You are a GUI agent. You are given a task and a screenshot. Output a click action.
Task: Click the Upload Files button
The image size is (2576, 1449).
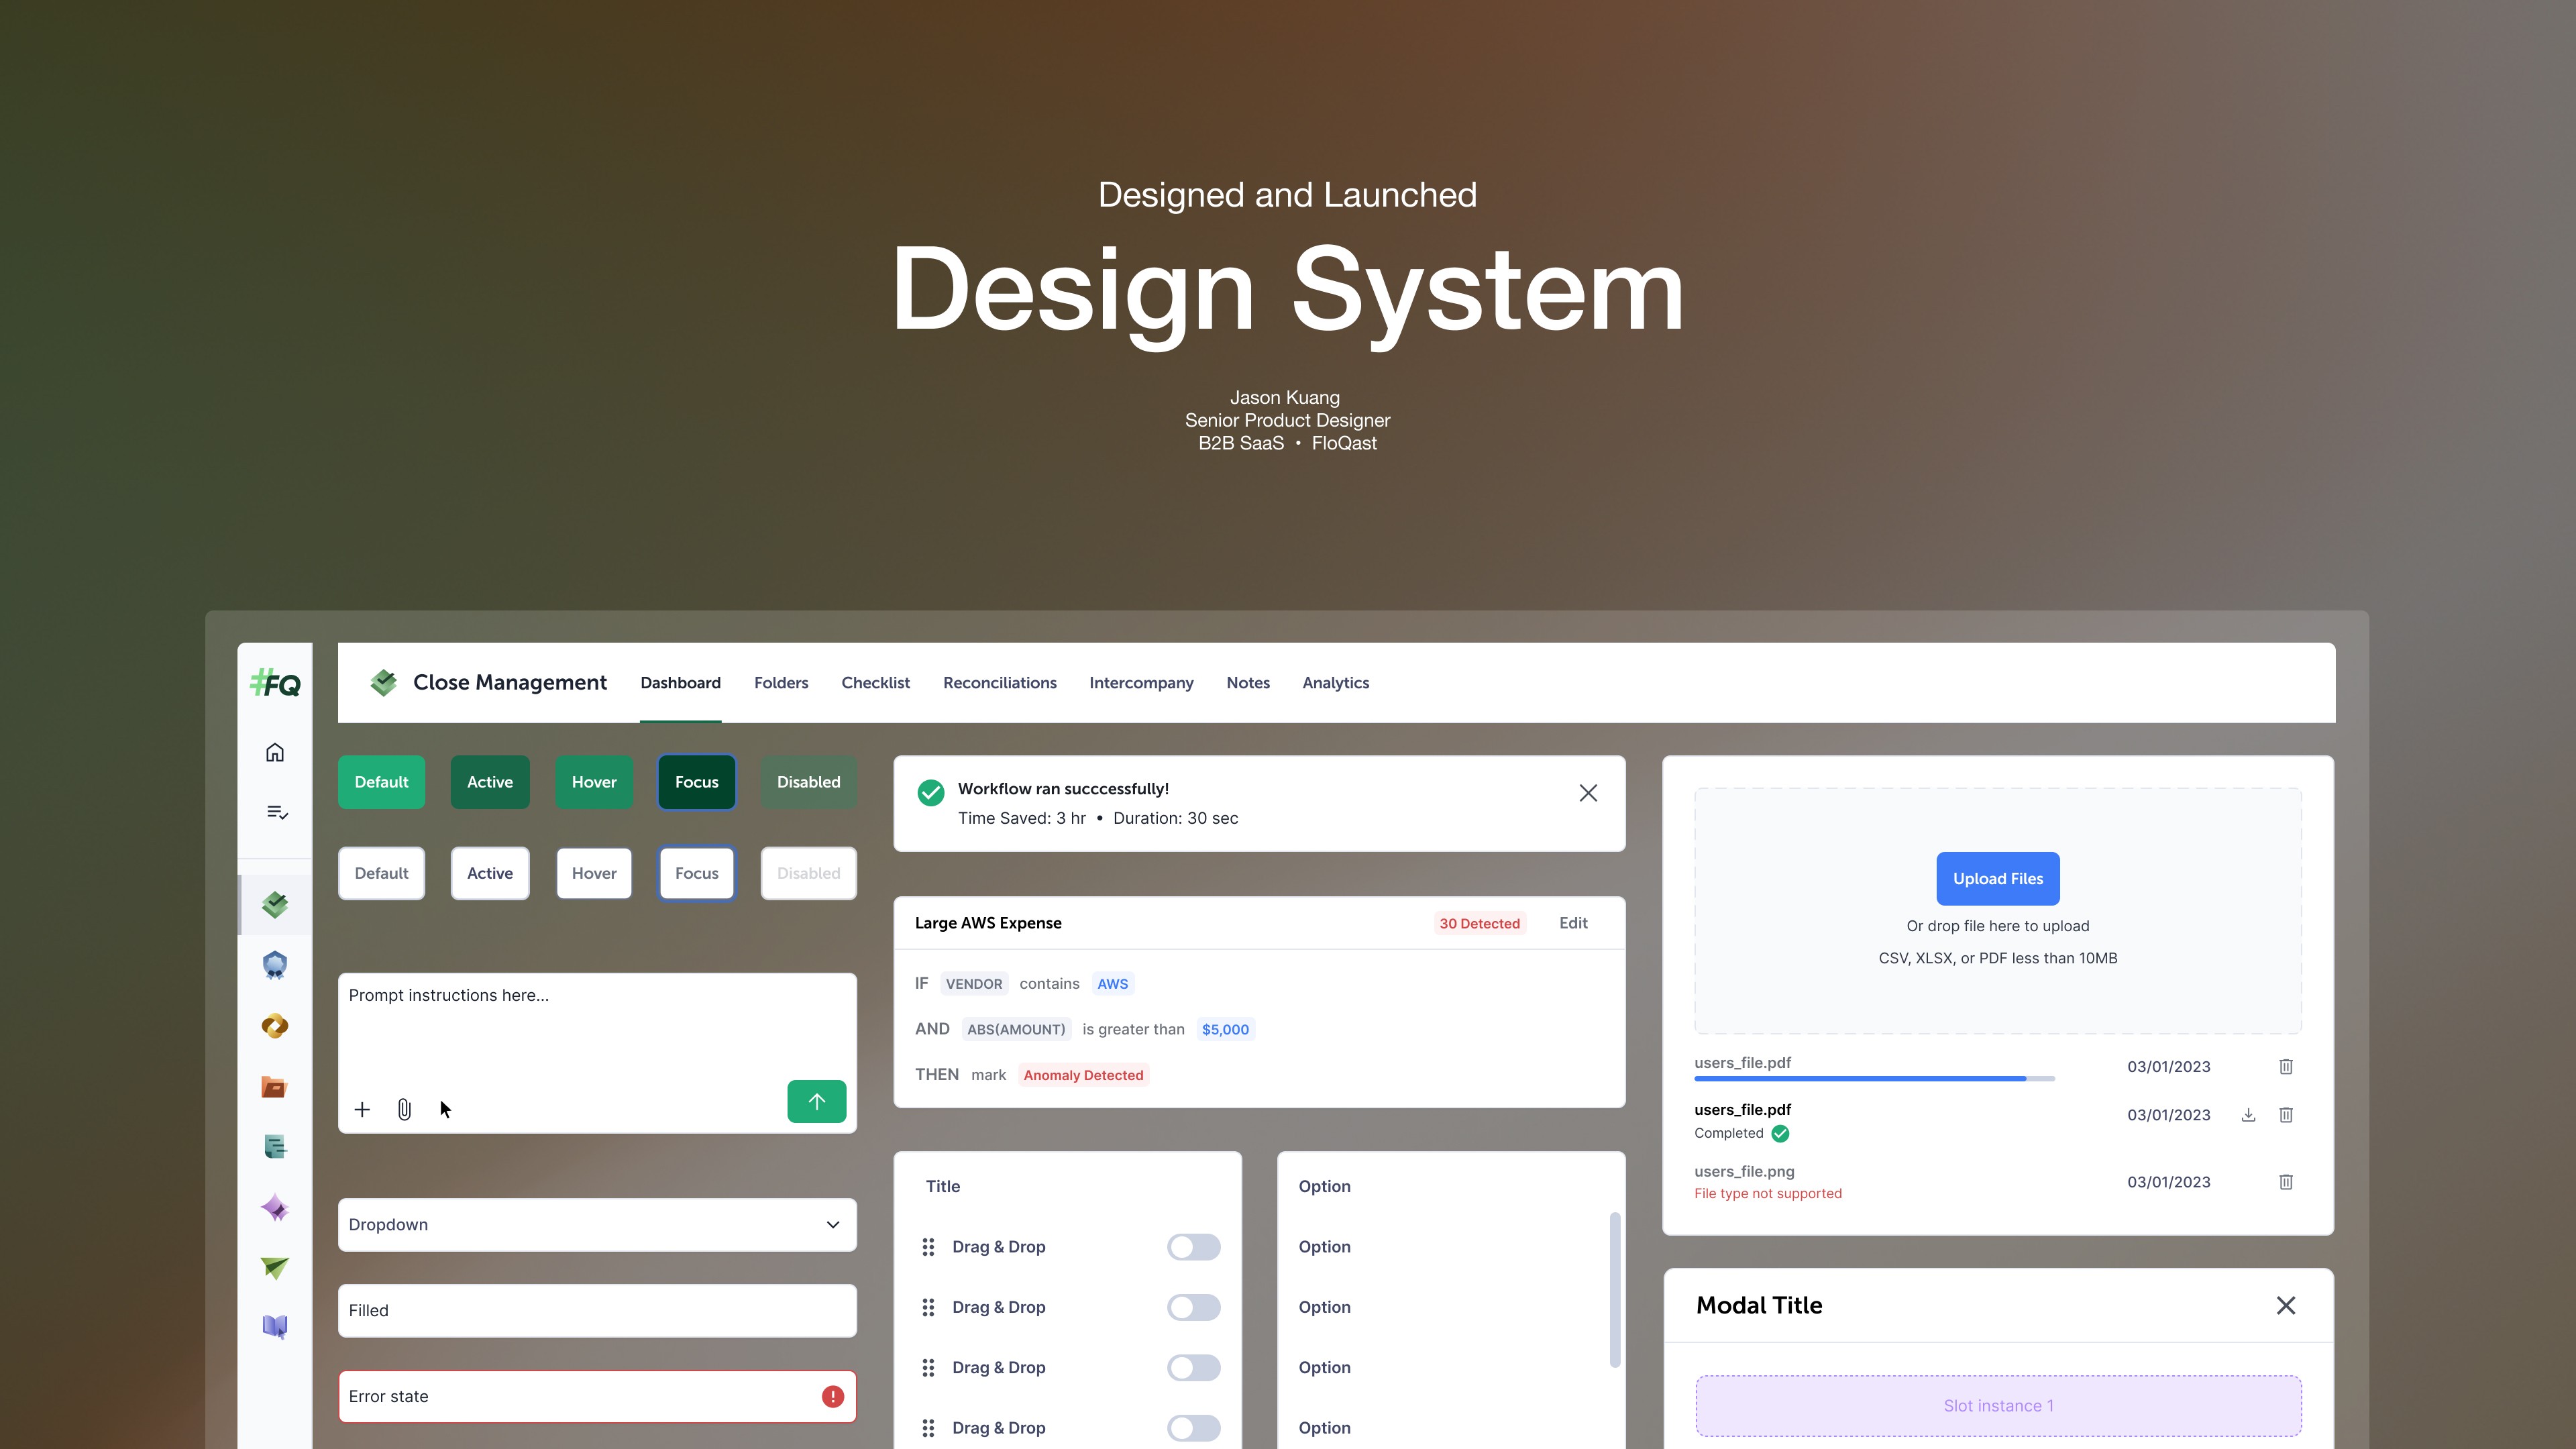tap(1997, 879)
